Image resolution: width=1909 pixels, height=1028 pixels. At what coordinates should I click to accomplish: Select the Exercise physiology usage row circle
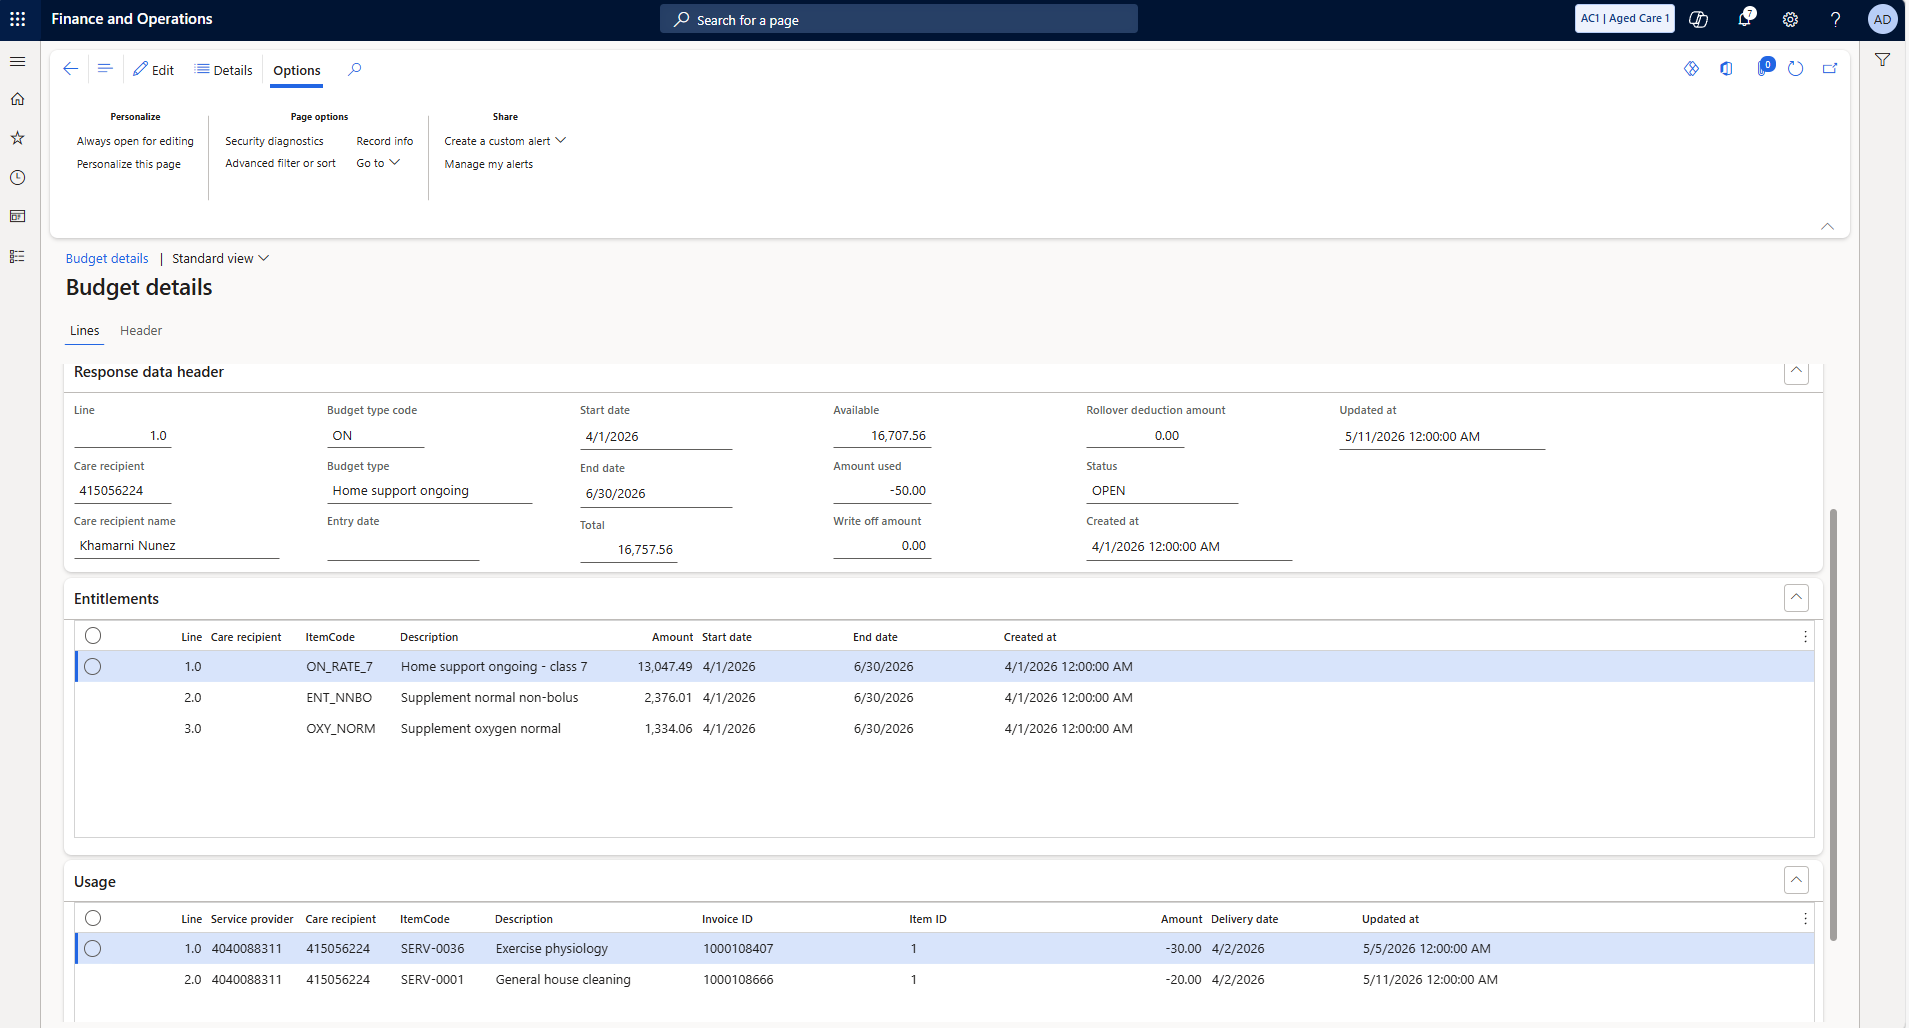pos(93,949)
